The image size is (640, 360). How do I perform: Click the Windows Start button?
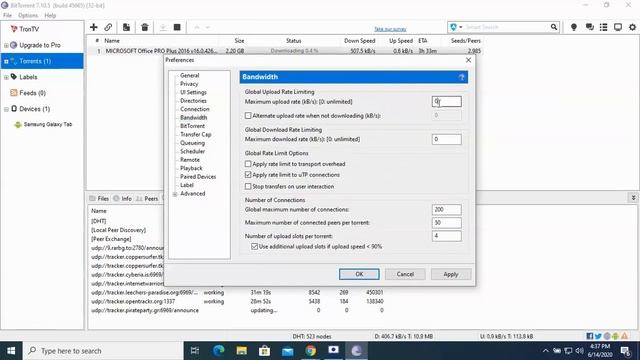click(x=11, y=351)
